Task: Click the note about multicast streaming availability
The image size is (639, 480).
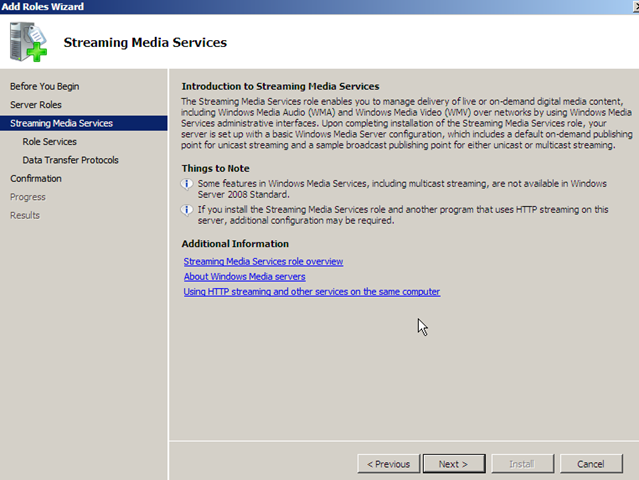Action: pos(402,189)
